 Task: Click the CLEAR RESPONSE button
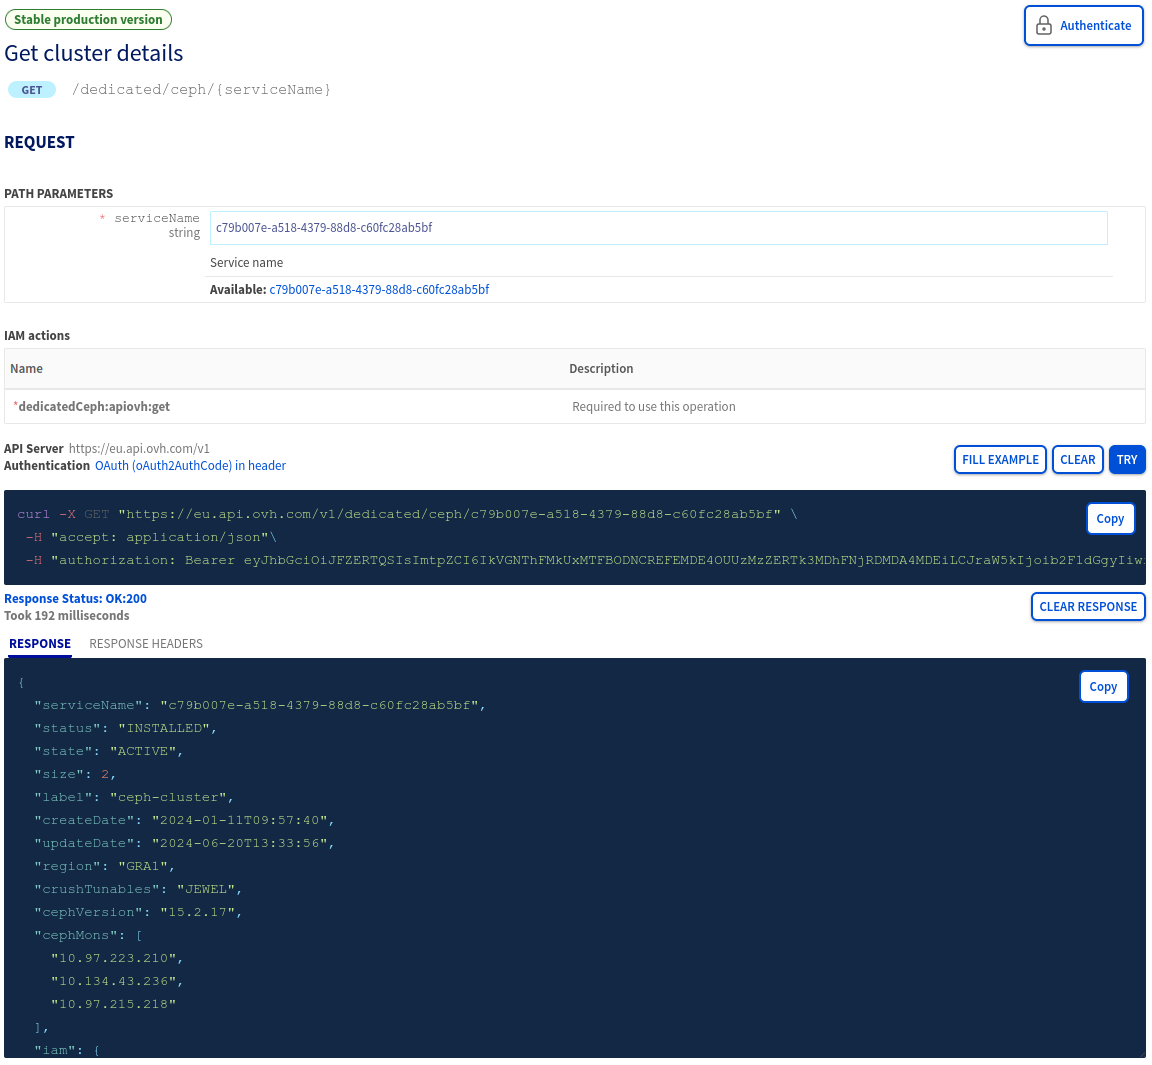pos(1088,606)
